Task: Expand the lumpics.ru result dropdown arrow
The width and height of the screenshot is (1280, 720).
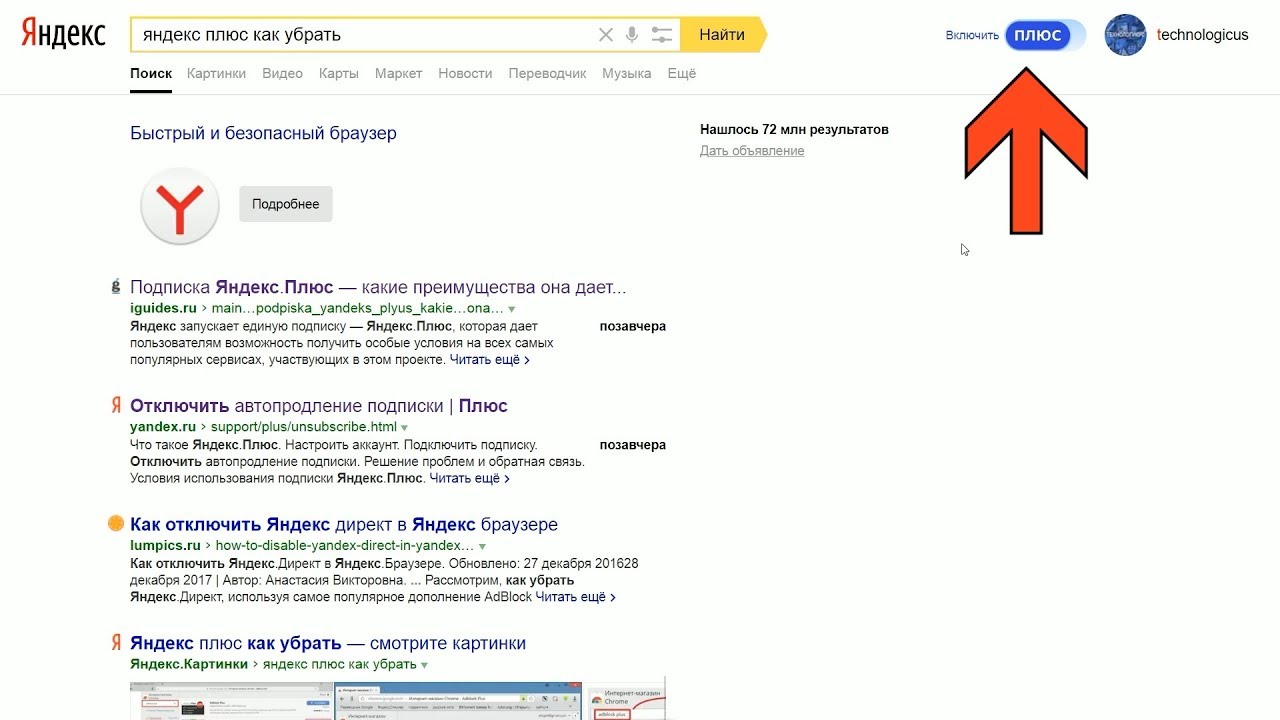Action: tap(482, 547)
